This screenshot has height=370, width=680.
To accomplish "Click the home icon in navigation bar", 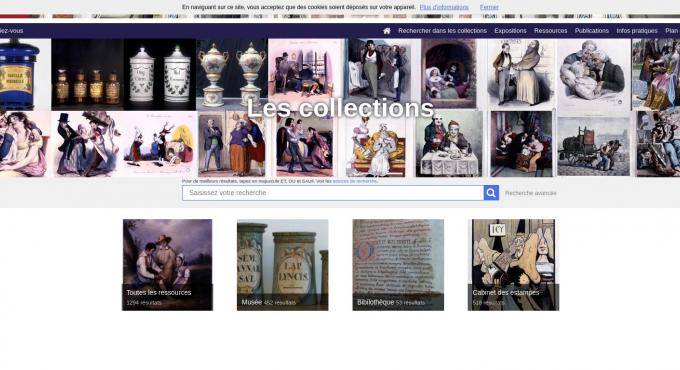I will click(387, 31).
